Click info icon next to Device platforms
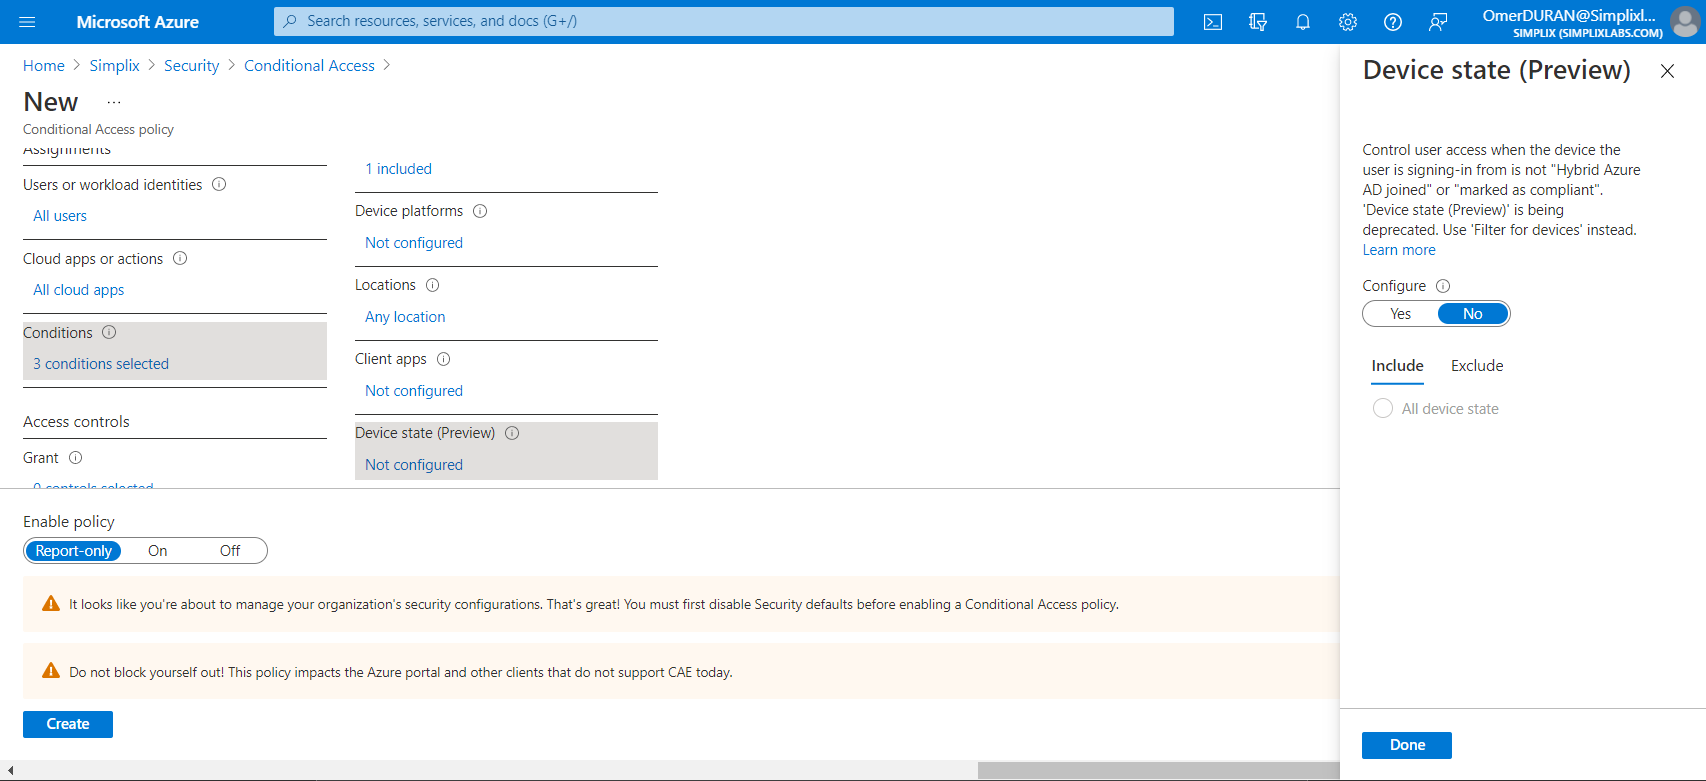 tap(480, 211)
